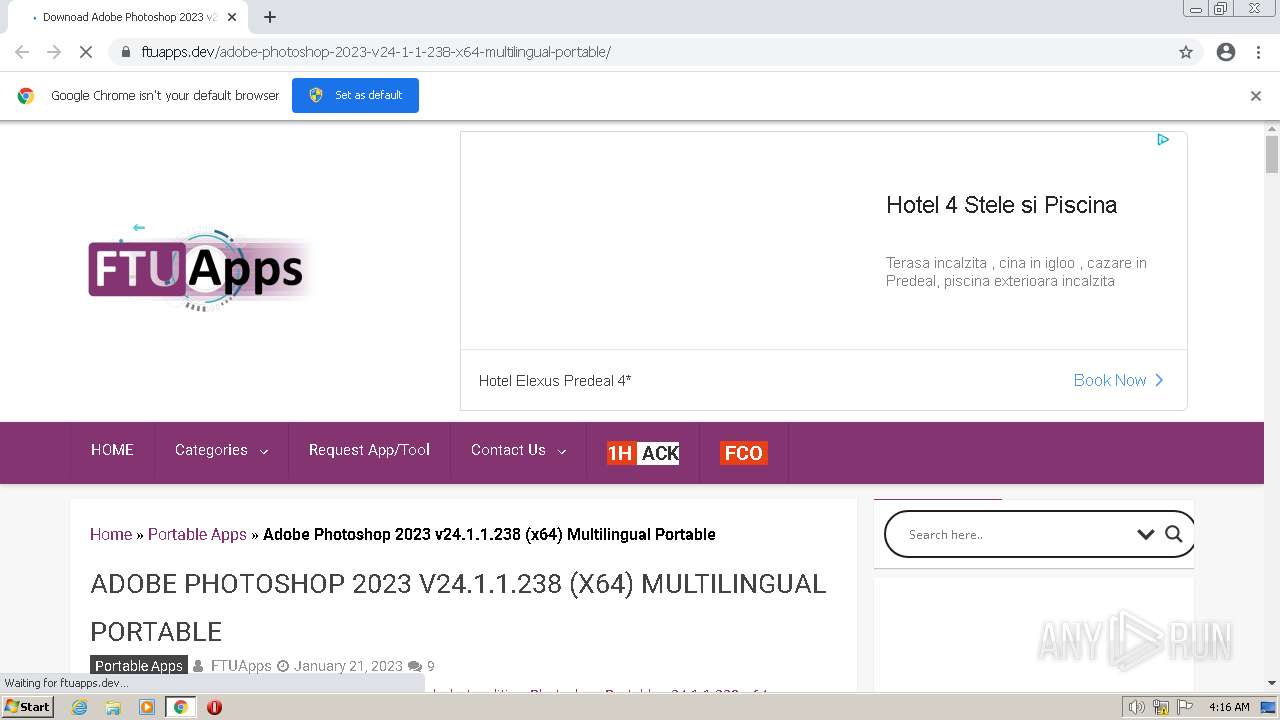Viewport: 1280px width, 720px height.
Task: Open media player from taskbar
Action: pos(147,707)
